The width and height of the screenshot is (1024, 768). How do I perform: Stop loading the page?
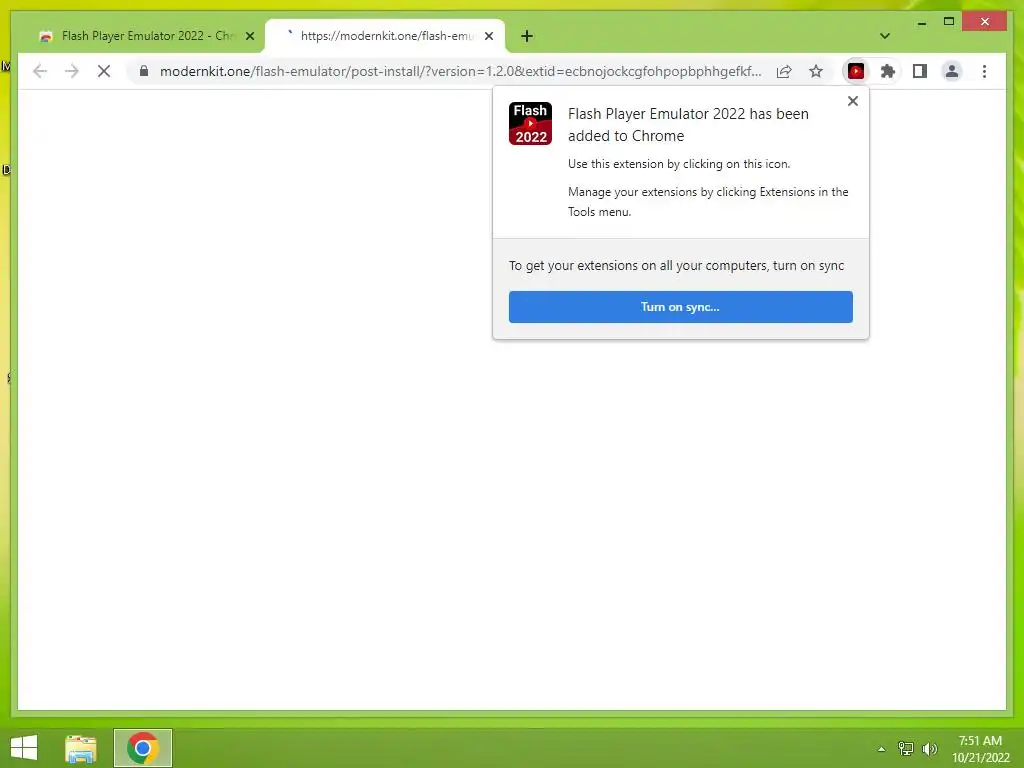[x=104, y=71]
